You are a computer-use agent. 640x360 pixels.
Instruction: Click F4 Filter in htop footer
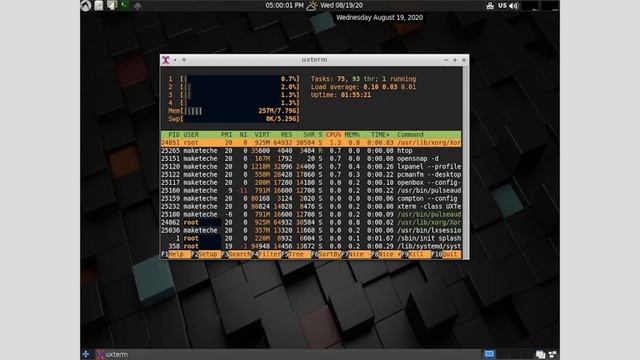coord(266,254)
